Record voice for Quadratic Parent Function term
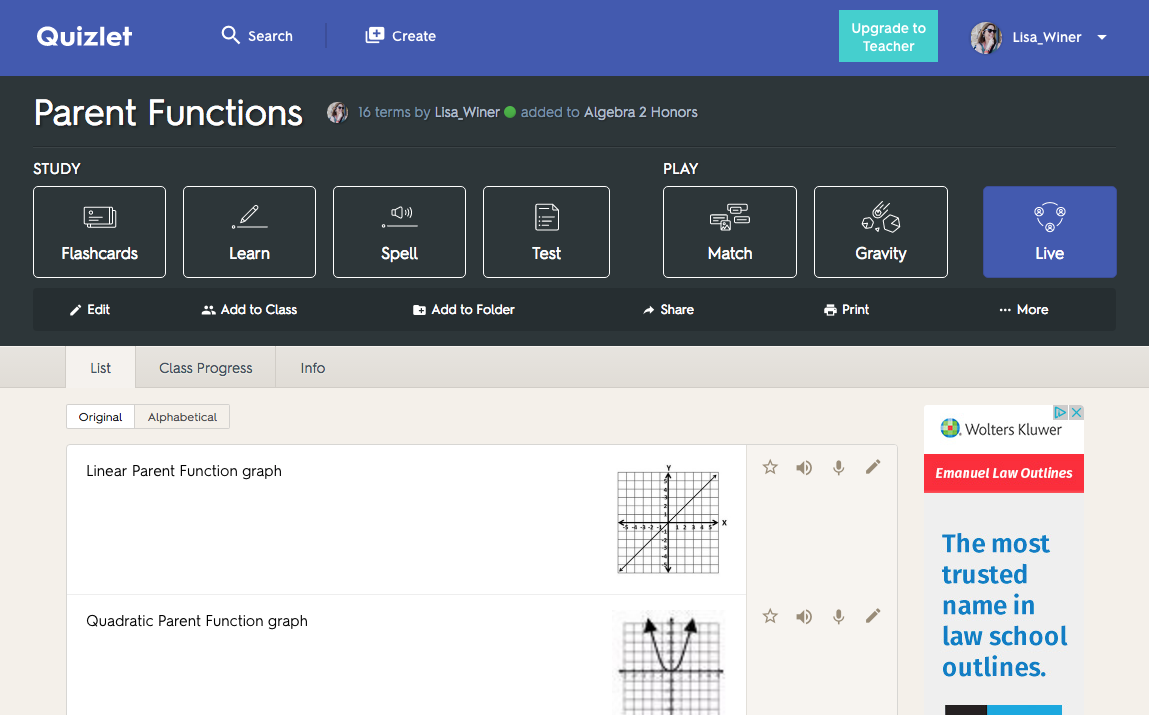1149x715 pixels. pyautogui.click(x=838, y=616)
